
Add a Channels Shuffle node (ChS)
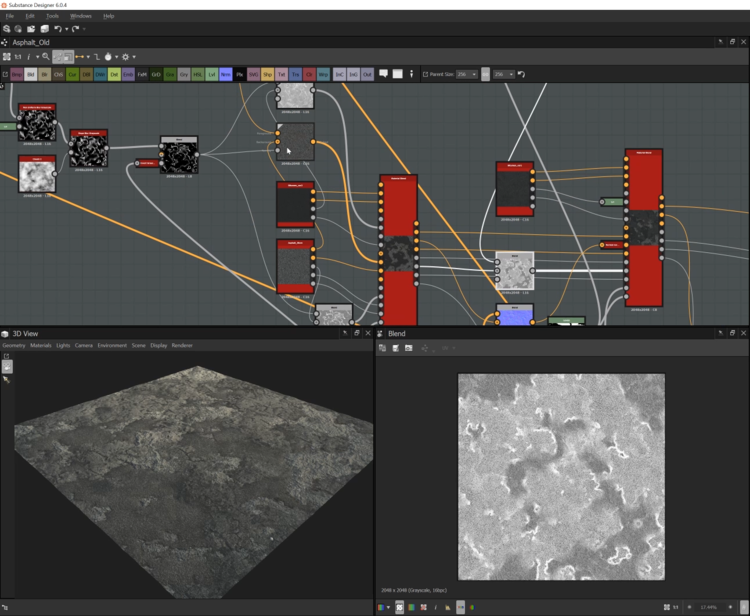point(58,75)
